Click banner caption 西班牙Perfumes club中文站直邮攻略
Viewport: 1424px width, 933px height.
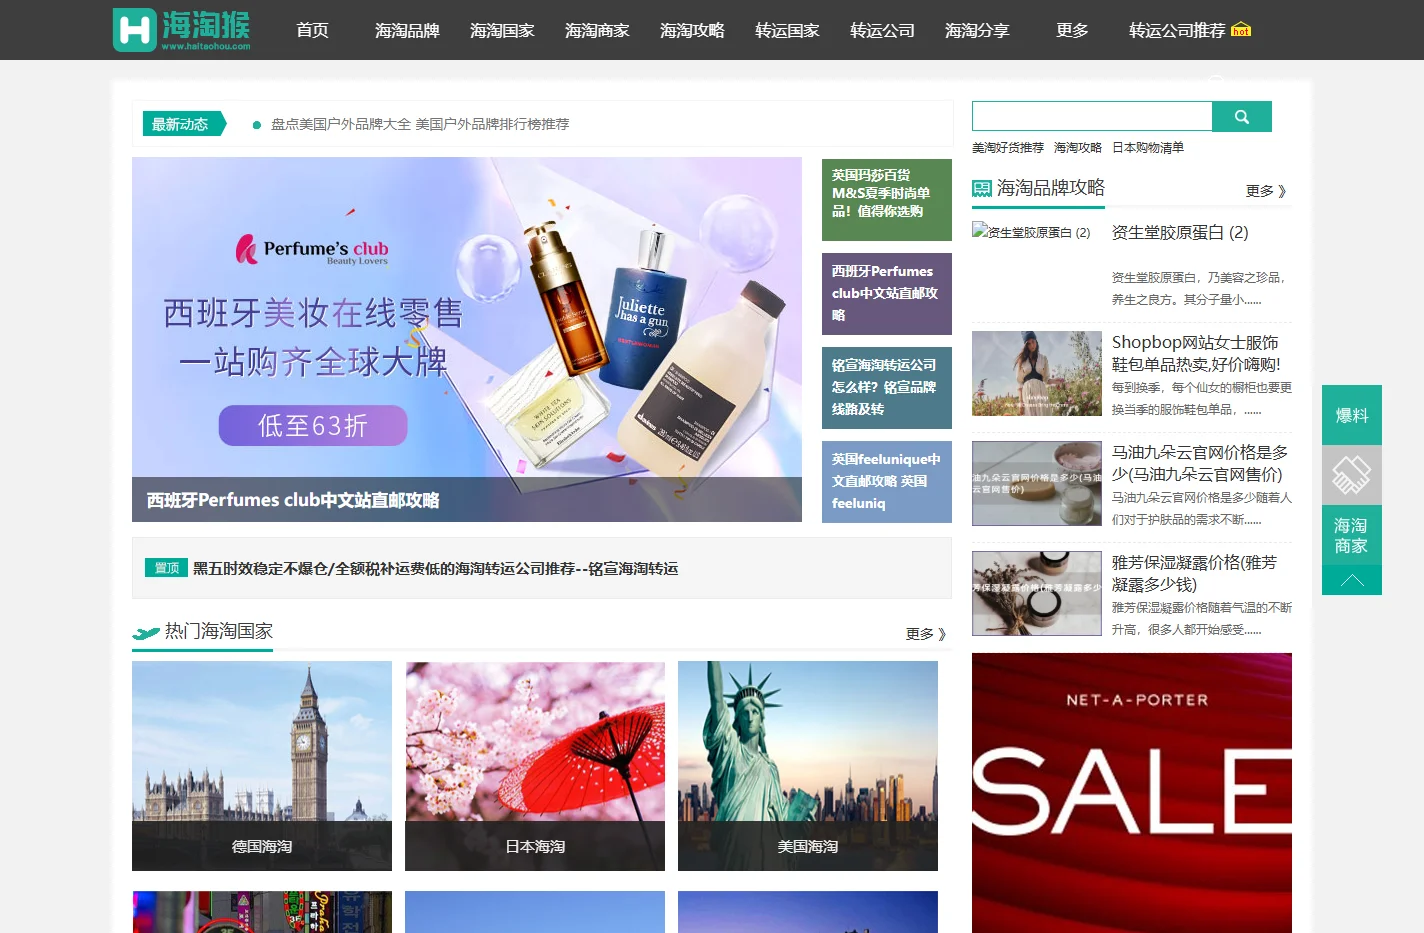tap(293, 500)
